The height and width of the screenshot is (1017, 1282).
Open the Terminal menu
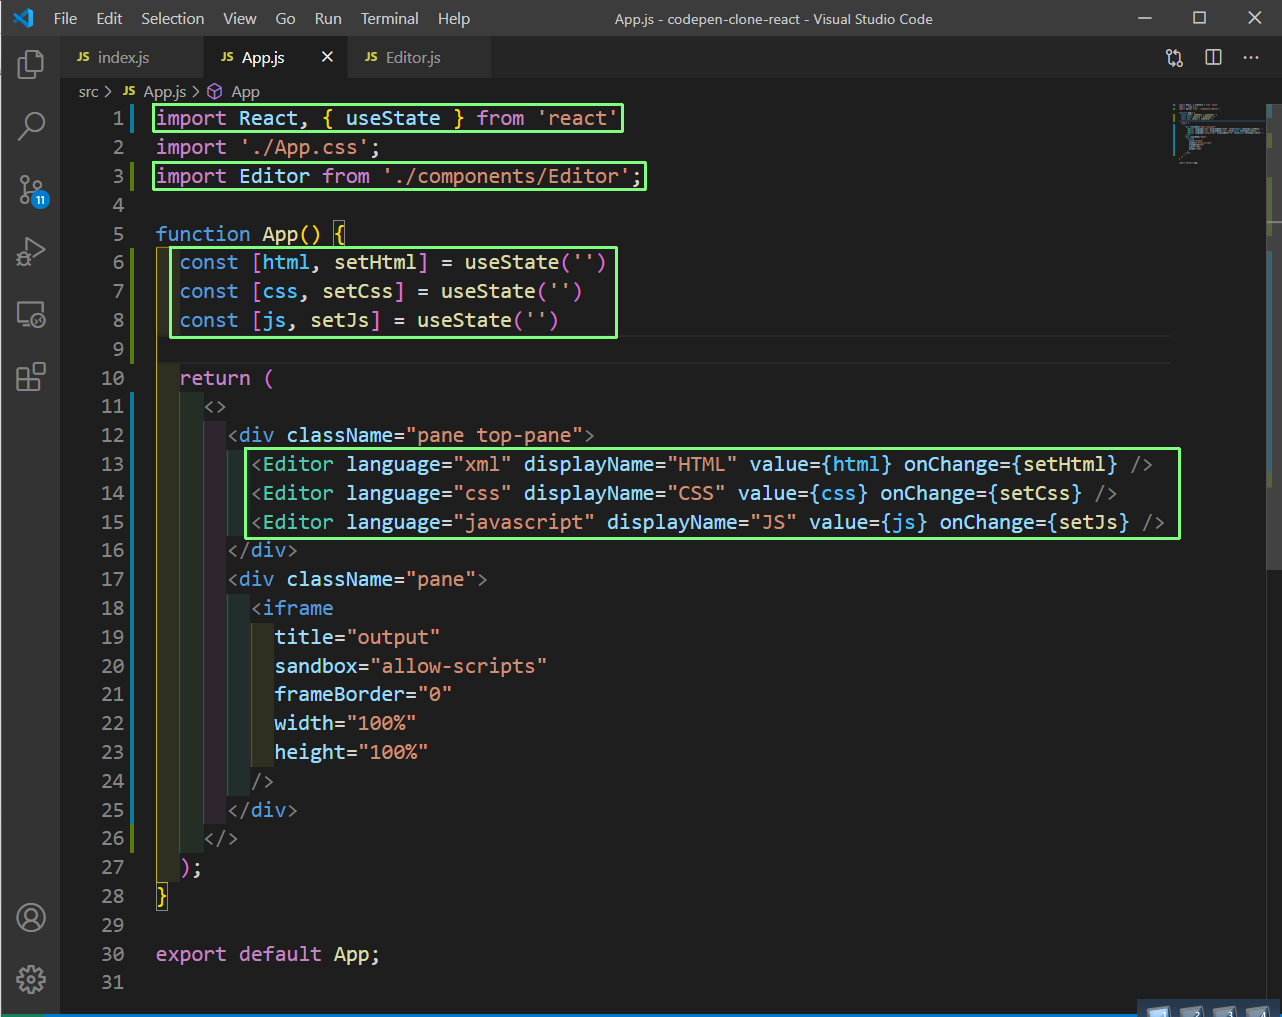coord(389,18)
